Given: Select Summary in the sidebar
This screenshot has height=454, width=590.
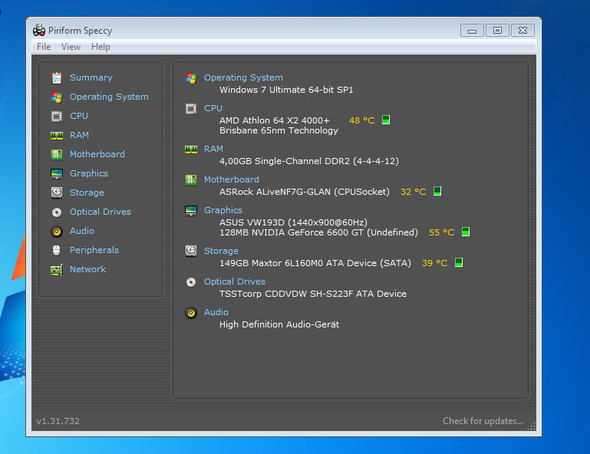Looking at the screenshot, I should [91, 77].
